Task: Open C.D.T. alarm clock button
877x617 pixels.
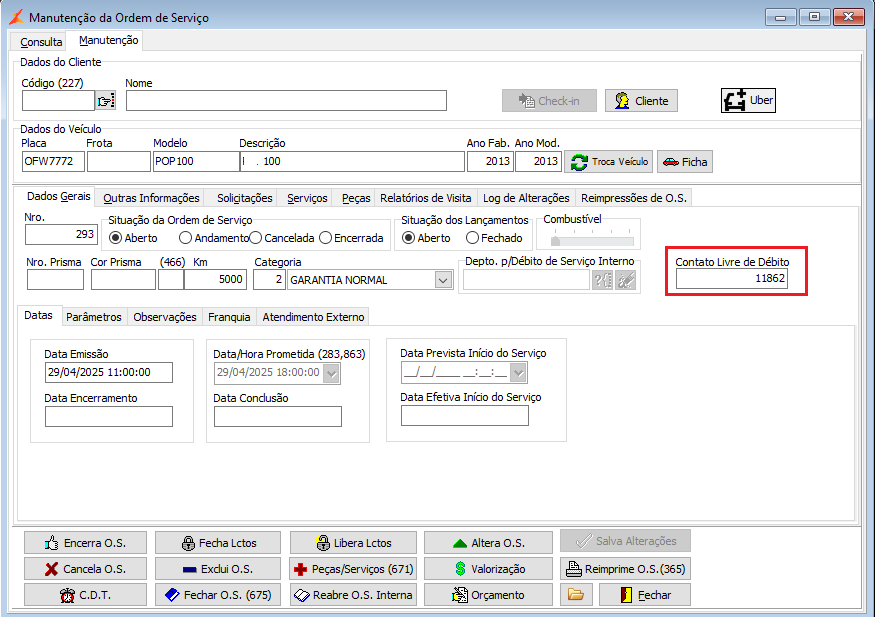Action: (85, 595)
